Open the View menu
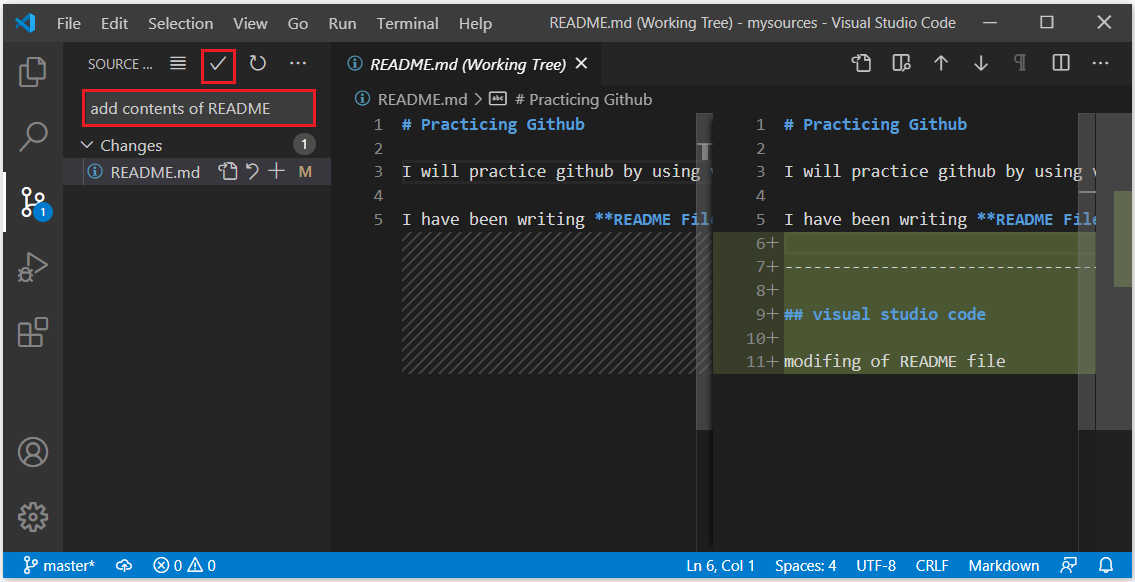Image resolution: width=1135 pixels, height=582 pixels. click(250, 23)
